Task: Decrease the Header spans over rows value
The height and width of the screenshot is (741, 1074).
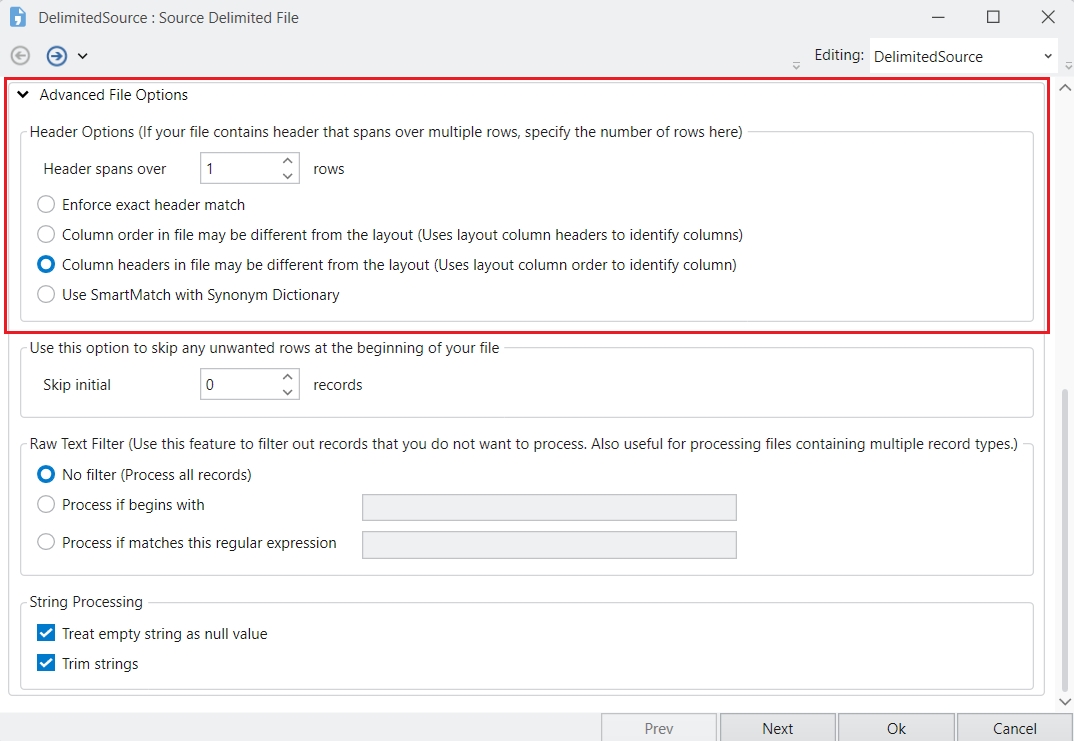Action: pyautogui.click(x=288, y=176)
